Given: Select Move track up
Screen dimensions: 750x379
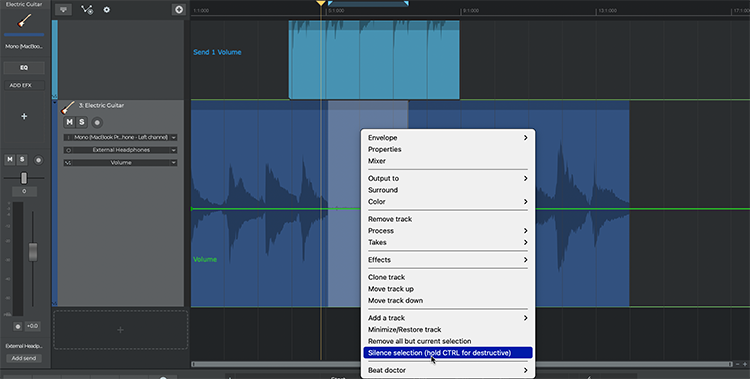Looking at the screenshot, I should (x=448, y=289).
